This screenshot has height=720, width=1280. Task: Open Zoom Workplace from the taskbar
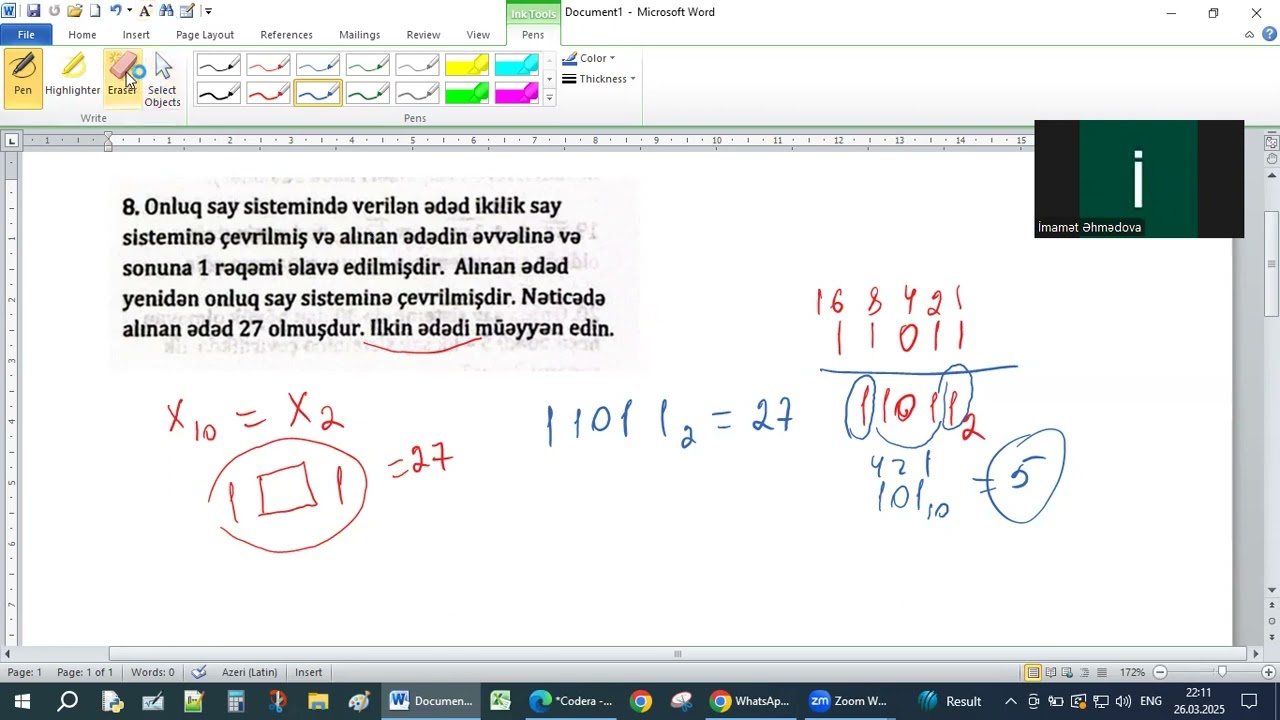pyautogui.click(x=849, y=701)
